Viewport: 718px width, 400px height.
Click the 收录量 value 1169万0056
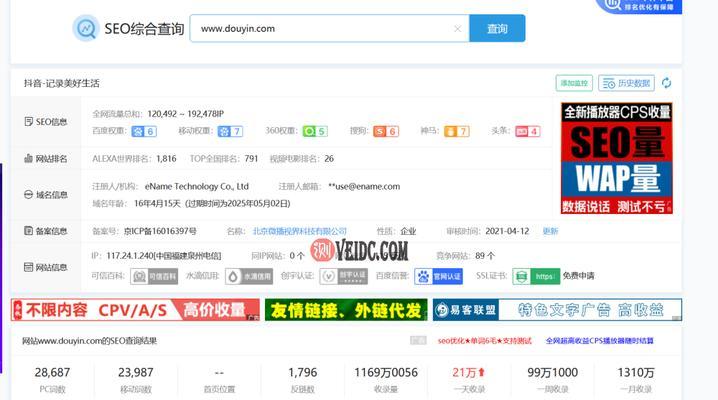point(386,373)
